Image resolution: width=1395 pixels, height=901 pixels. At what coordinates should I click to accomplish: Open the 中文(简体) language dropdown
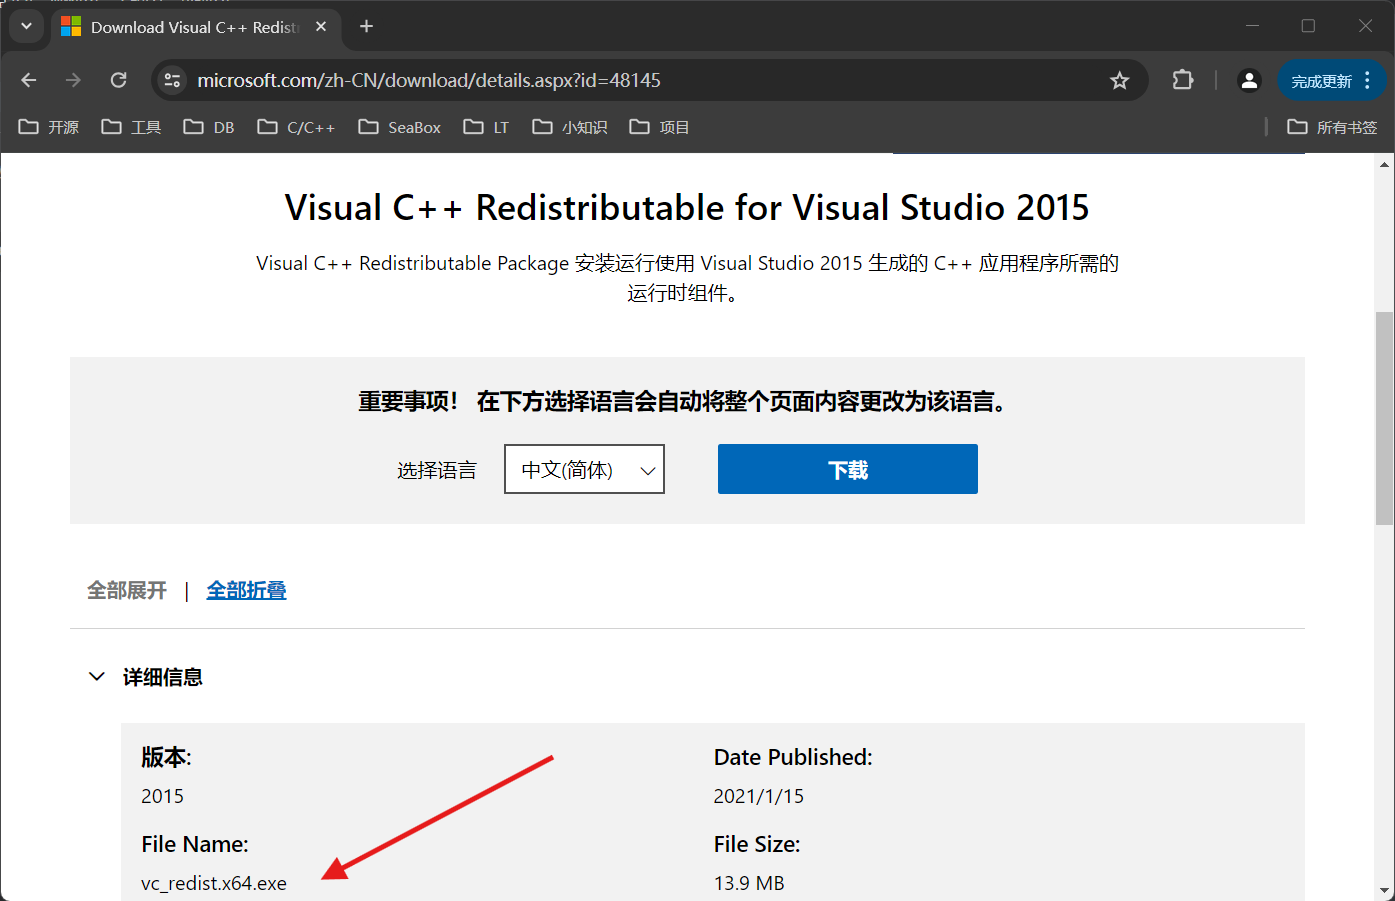tap(585, 469)
